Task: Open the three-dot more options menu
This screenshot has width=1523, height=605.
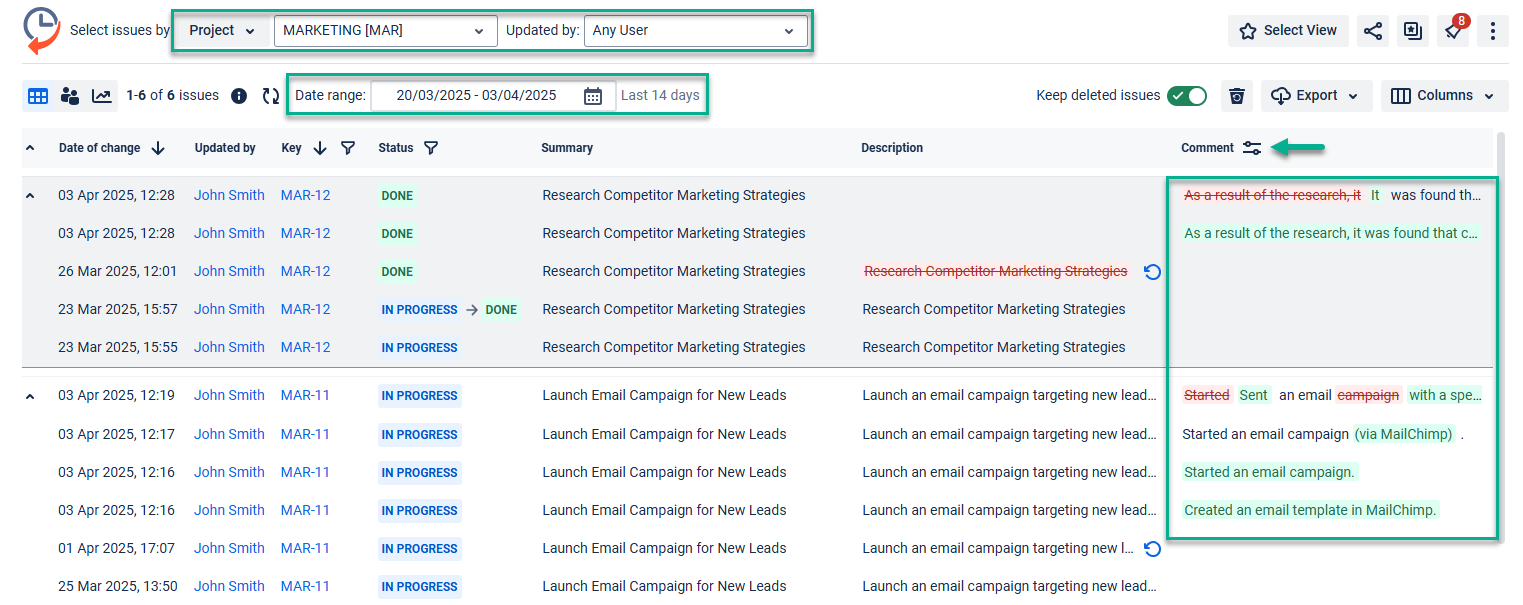Action: point(1492,31)
